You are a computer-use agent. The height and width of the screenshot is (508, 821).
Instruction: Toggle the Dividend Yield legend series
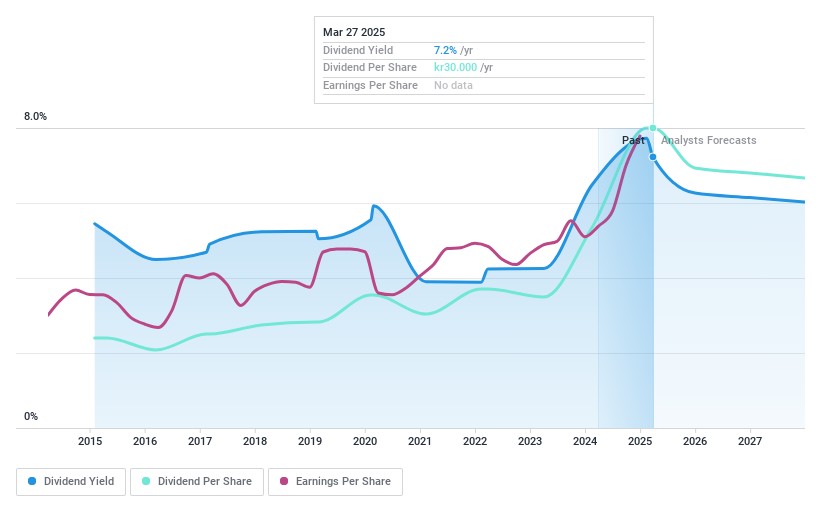(x=71, y=481)
